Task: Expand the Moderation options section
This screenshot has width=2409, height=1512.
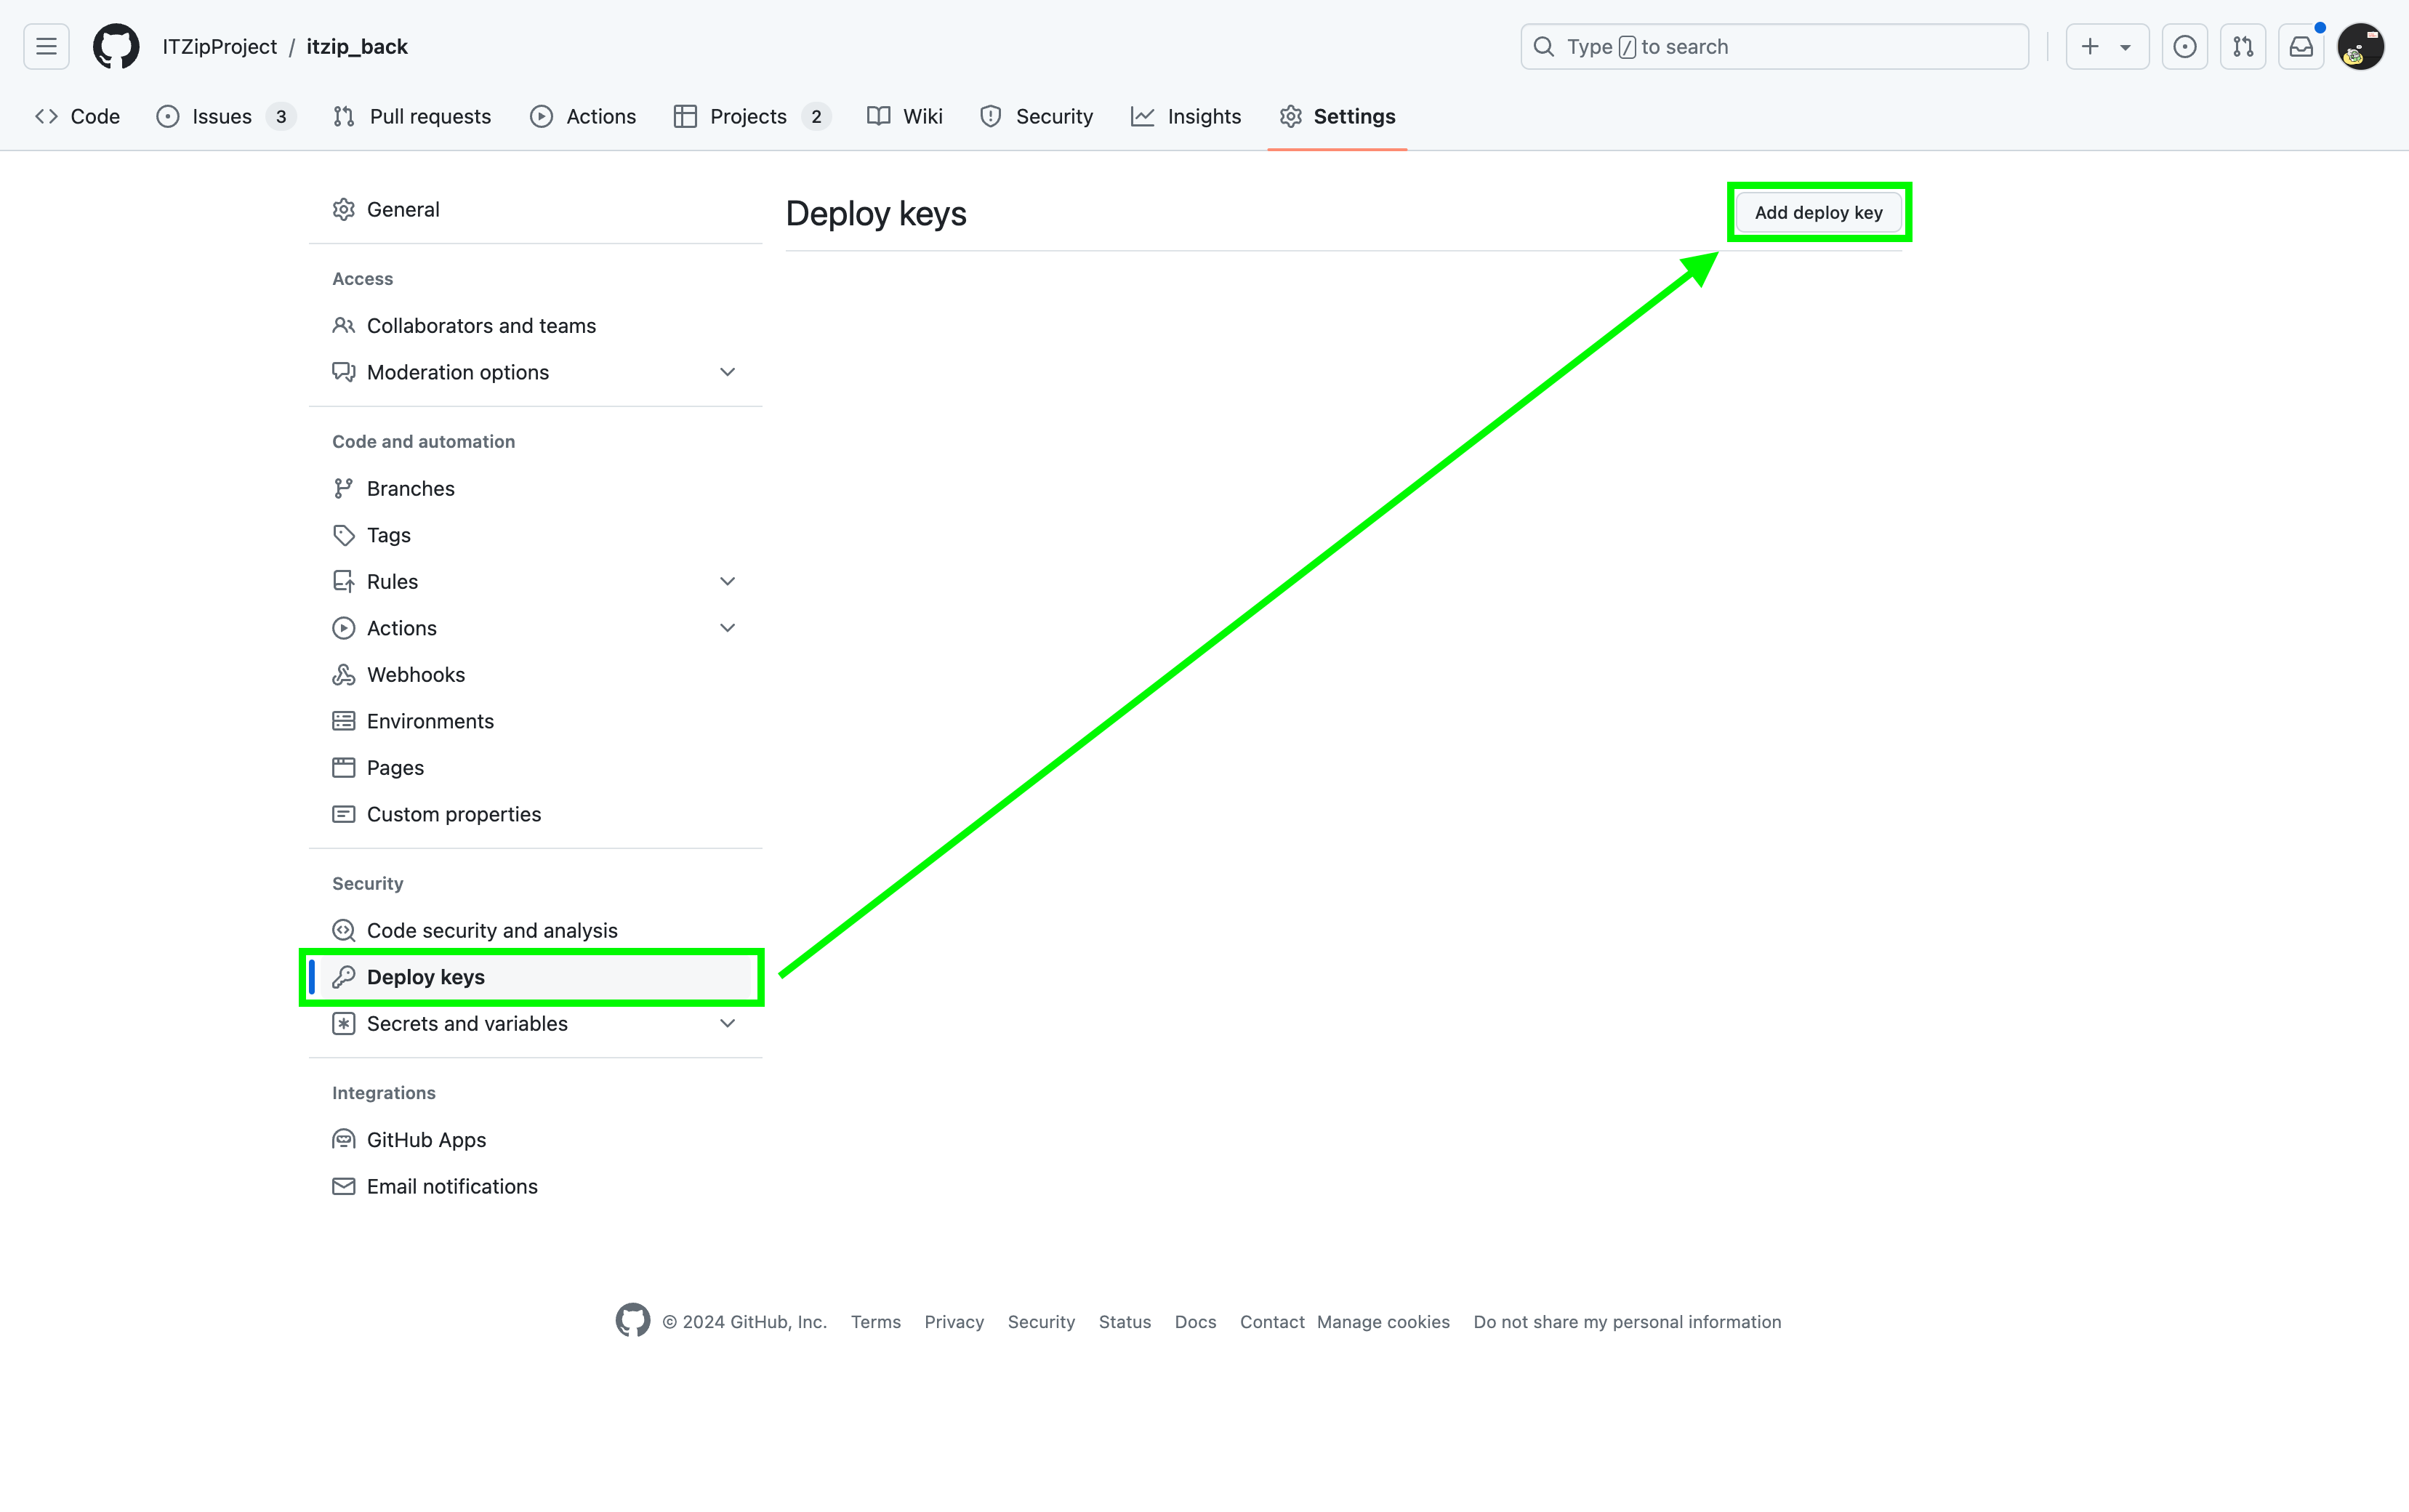Action: (x=727, y=372)
